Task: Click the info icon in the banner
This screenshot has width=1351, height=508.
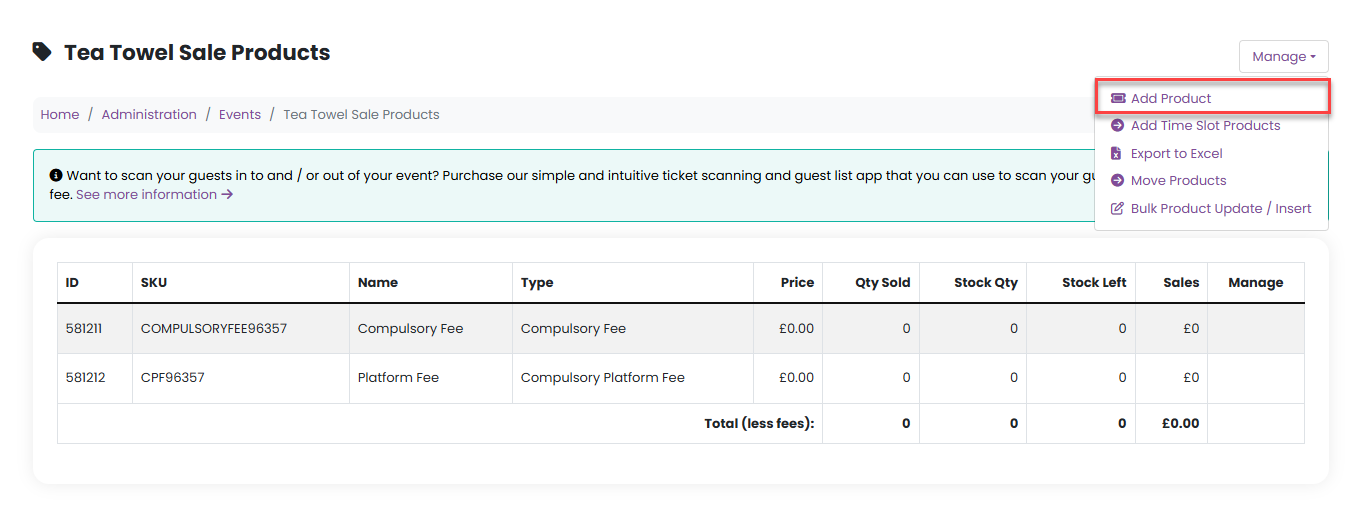Action: [x=56, y=175]
